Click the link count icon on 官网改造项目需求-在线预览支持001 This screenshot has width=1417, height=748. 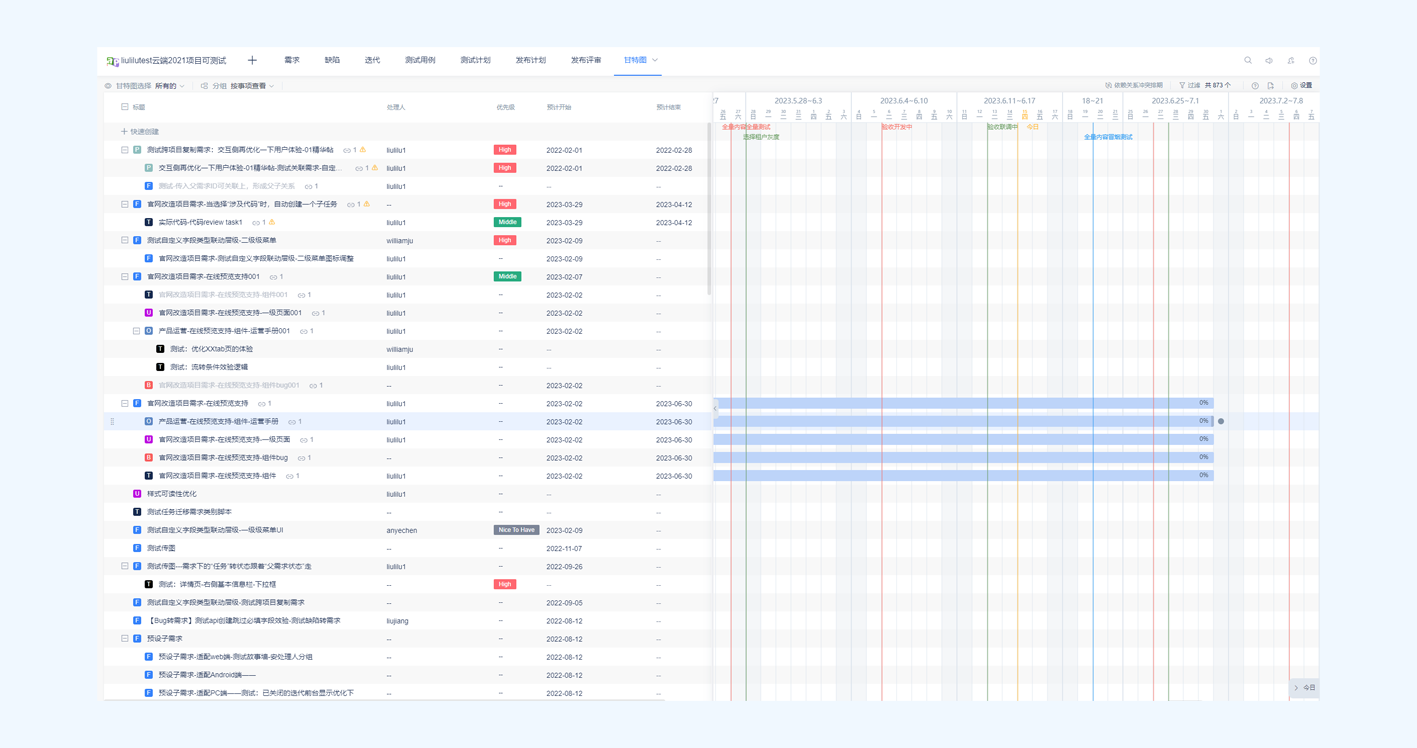[x=272, y=277]
